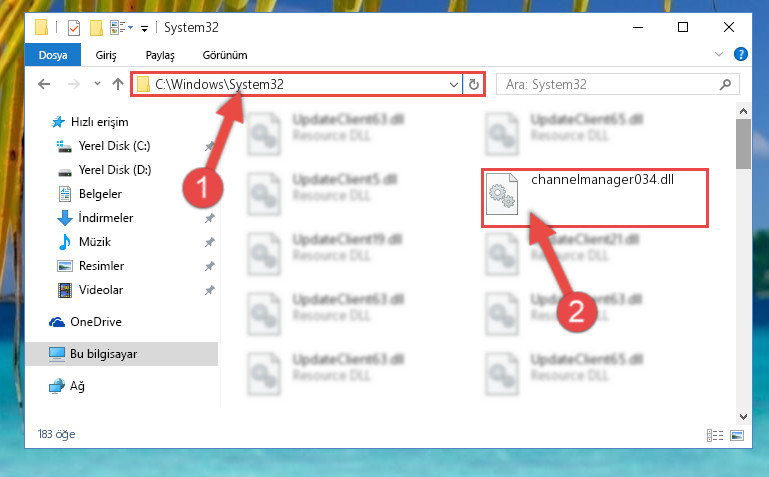Click the Ara: System32 search field
The height and width of the screenshot is (477, 769).
click(x=608, y=84)
